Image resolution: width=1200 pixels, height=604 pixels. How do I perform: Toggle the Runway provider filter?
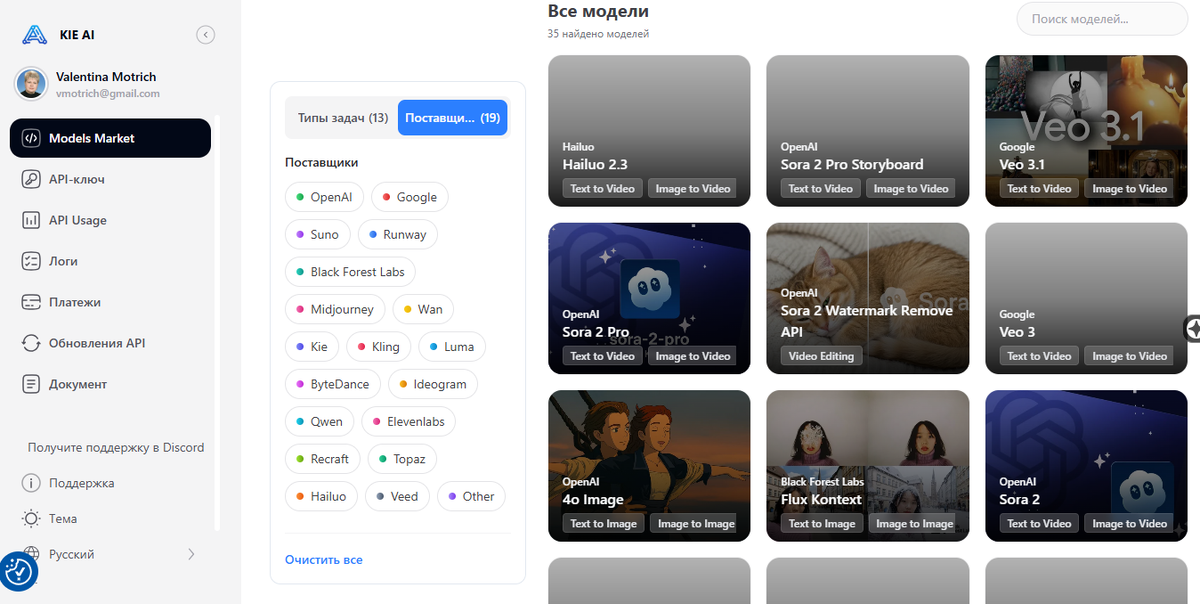tap(397, 234)
